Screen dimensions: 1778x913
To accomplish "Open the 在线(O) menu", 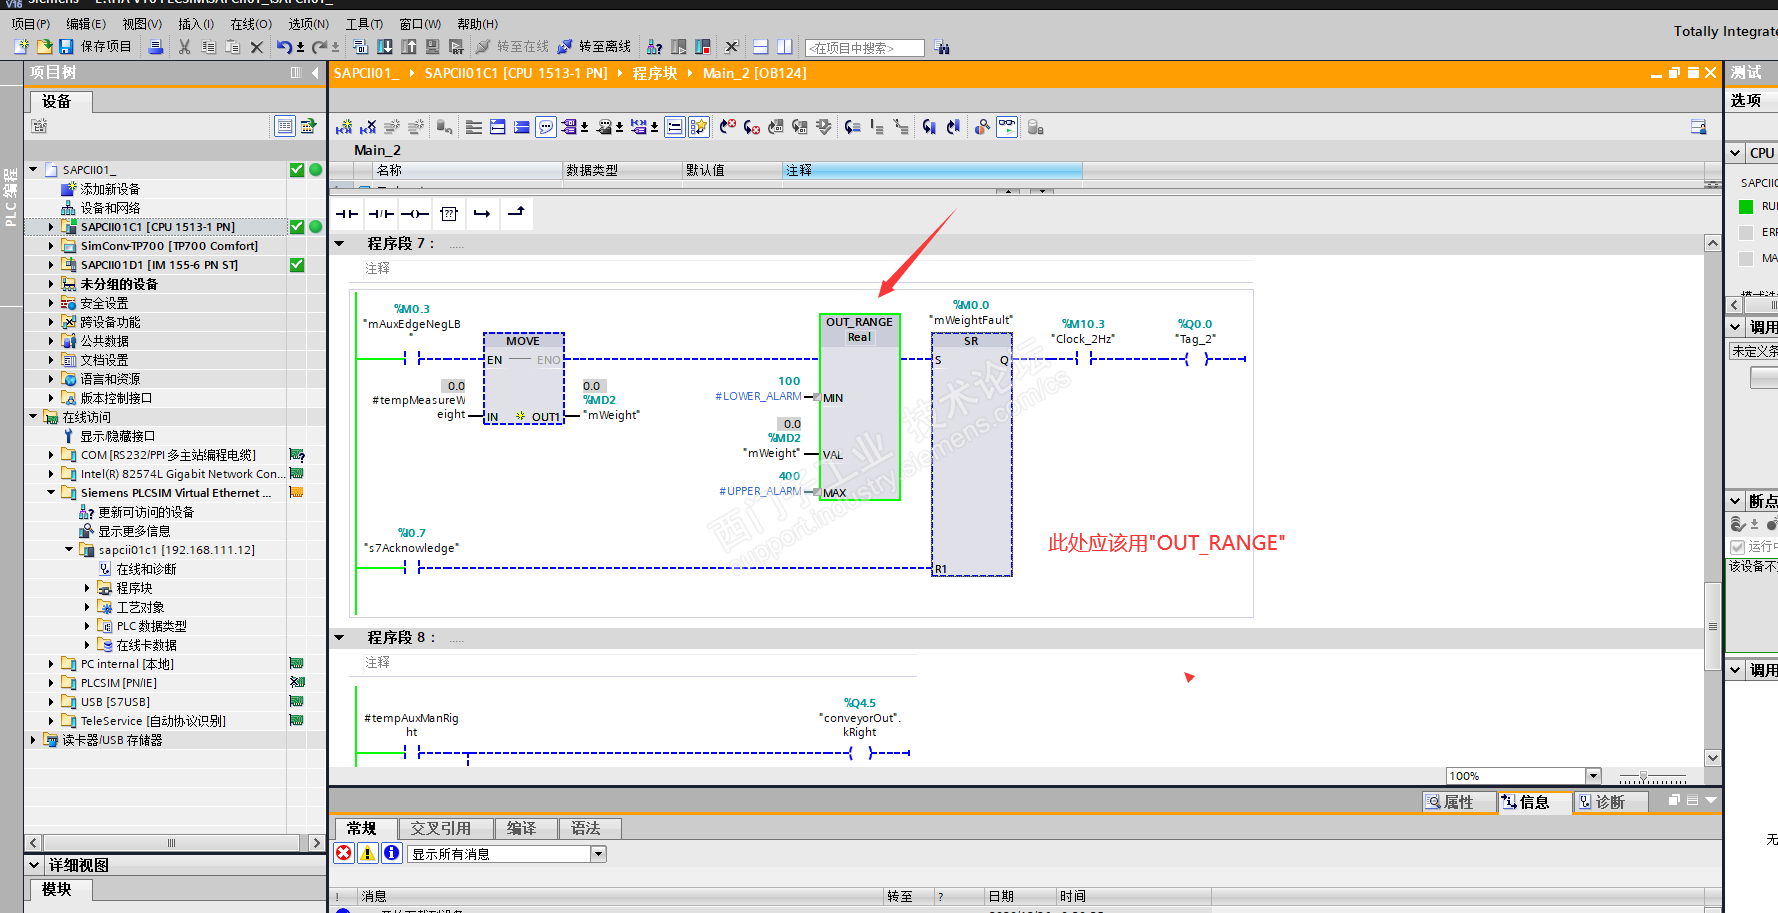I will pyautogui.click(x=251, y=24).
